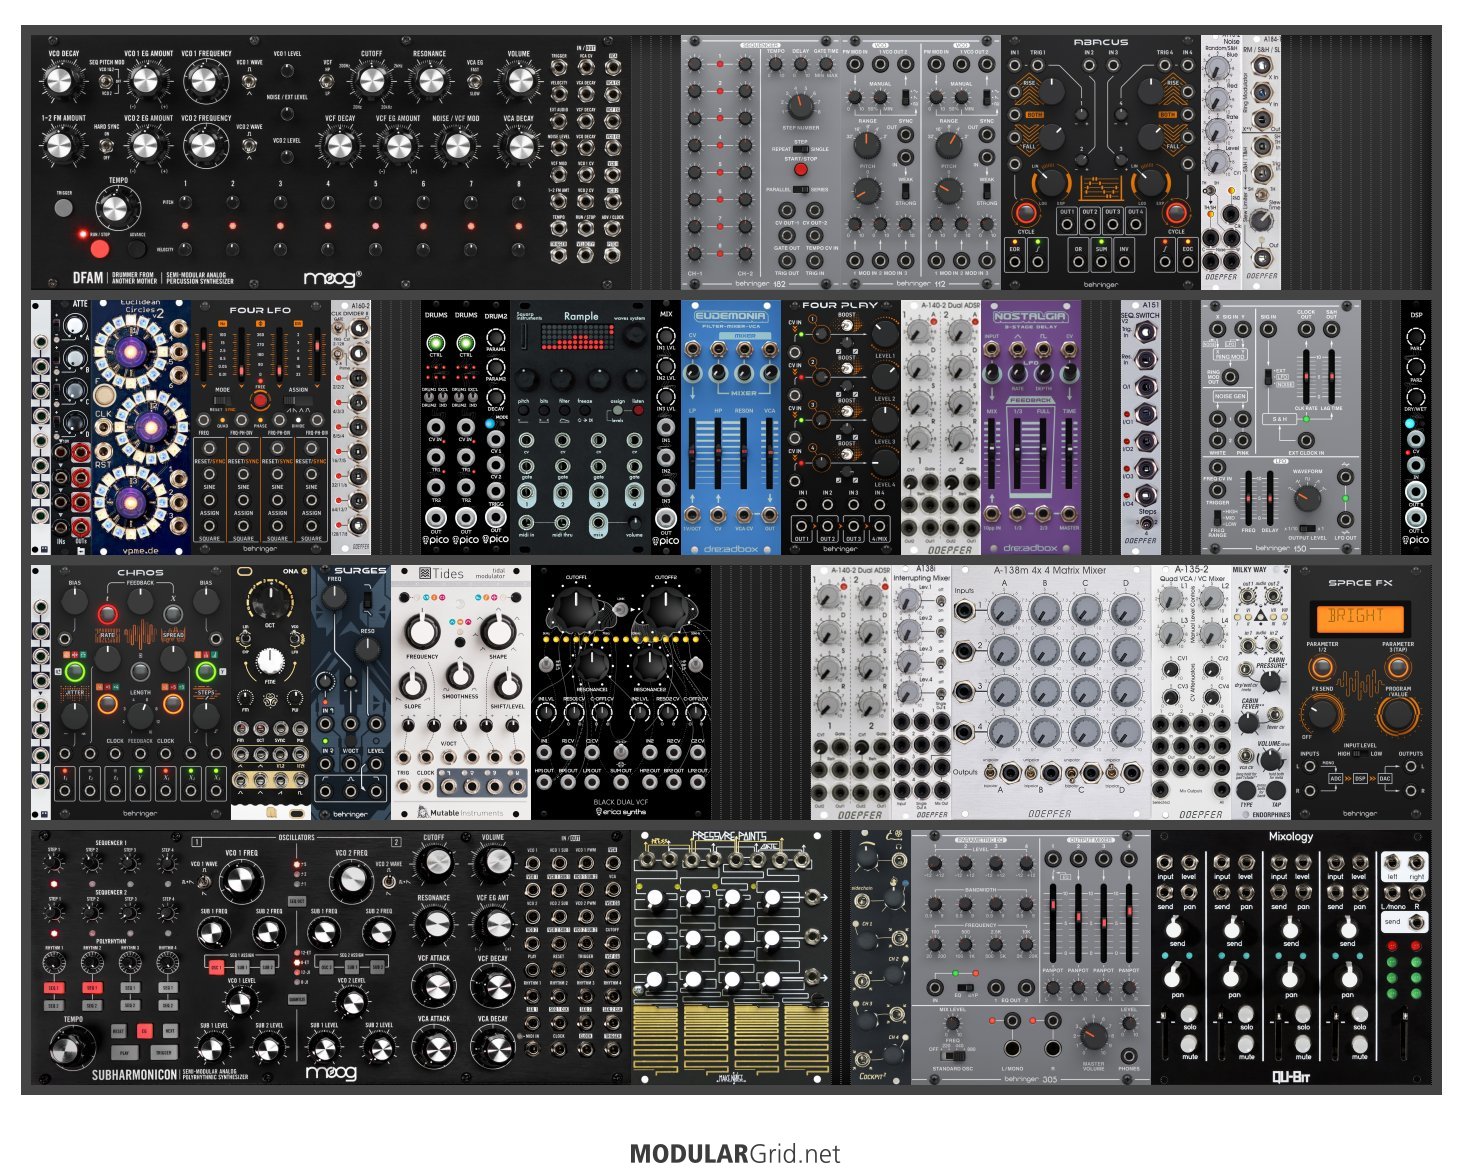1472x1175 pixels.
Task: Click the Subharmonicon VCA DECAY knob
Action: coord(493,1047)
